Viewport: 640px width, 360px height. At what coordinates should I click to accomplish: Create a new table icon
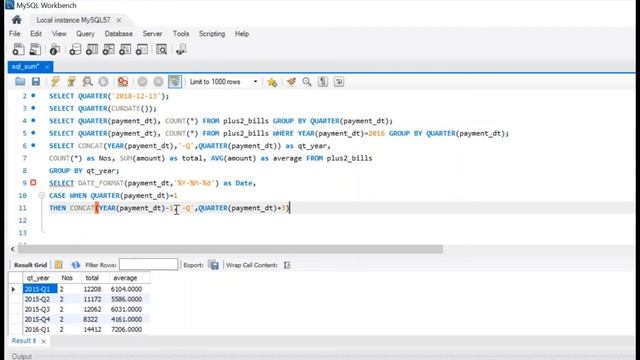click(92, 49)
